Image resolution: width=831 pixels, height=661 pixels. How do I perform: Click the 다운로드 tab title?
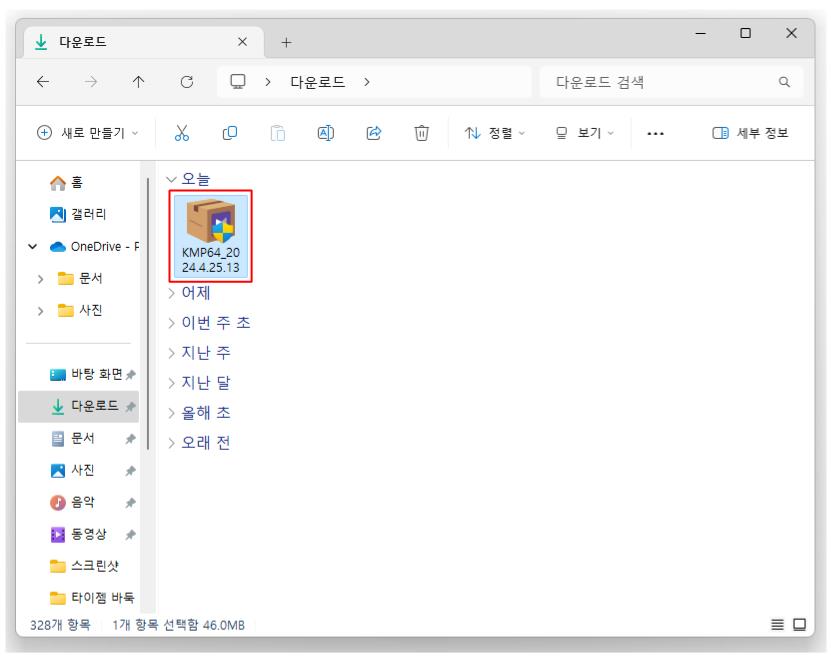[83, 42]
